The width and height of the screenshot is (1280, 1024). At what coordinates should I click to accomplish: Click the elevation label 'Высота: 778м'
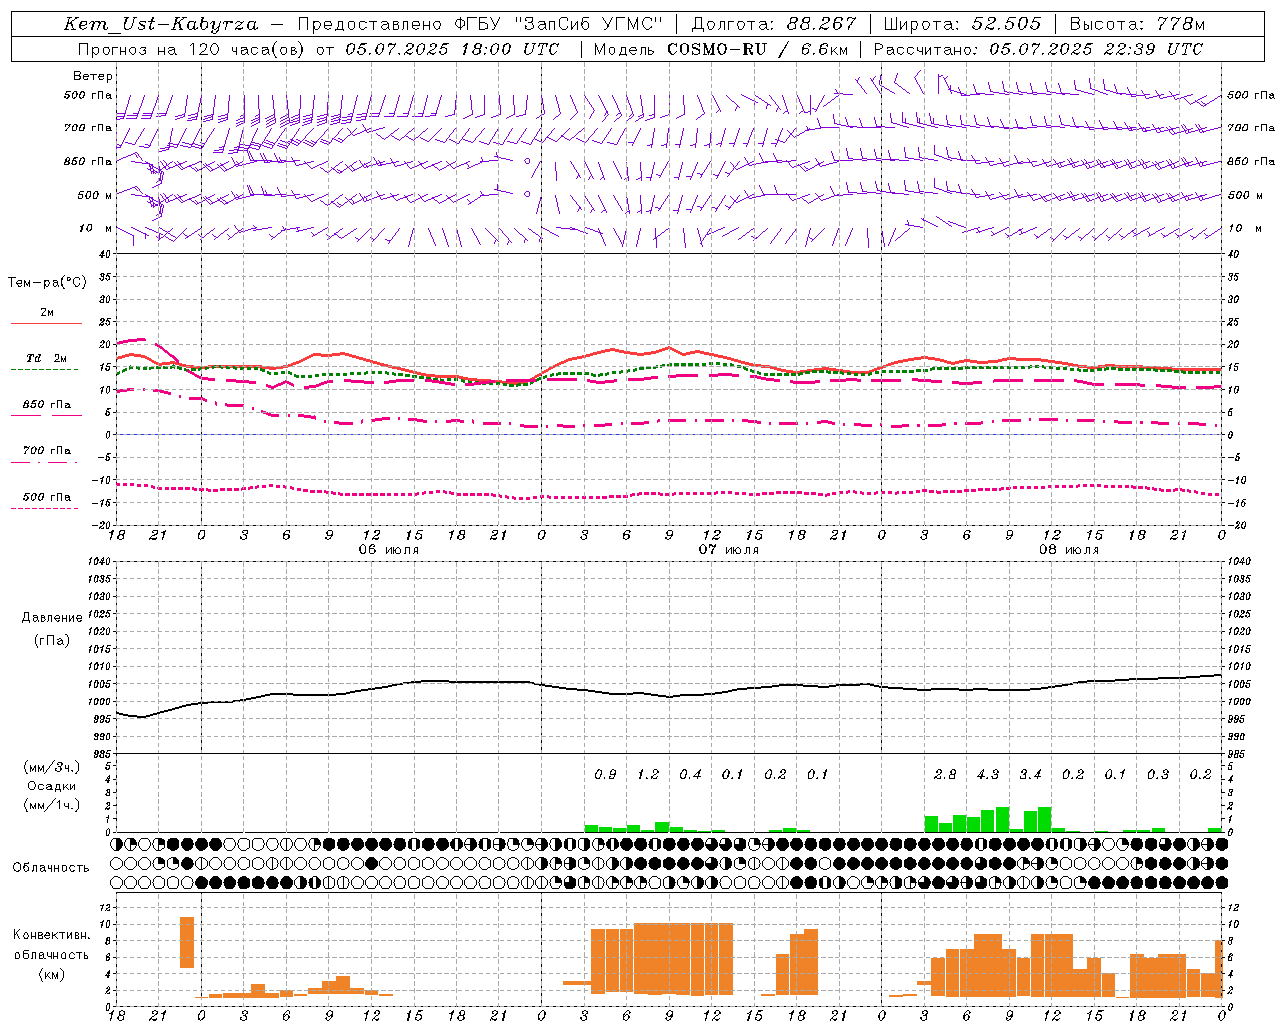pos(1137,24)
